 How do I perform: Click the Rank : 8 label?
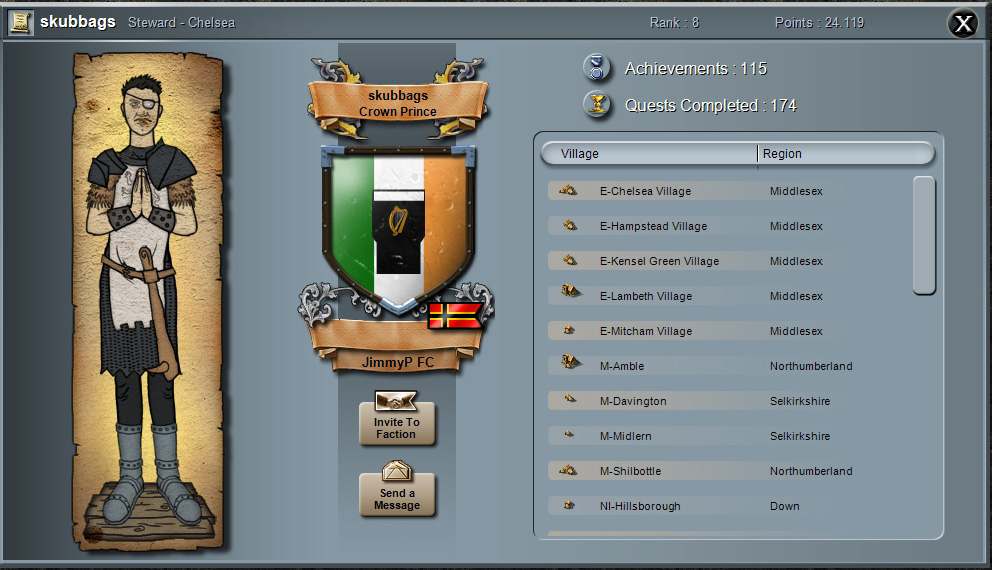tap(674, 23)
